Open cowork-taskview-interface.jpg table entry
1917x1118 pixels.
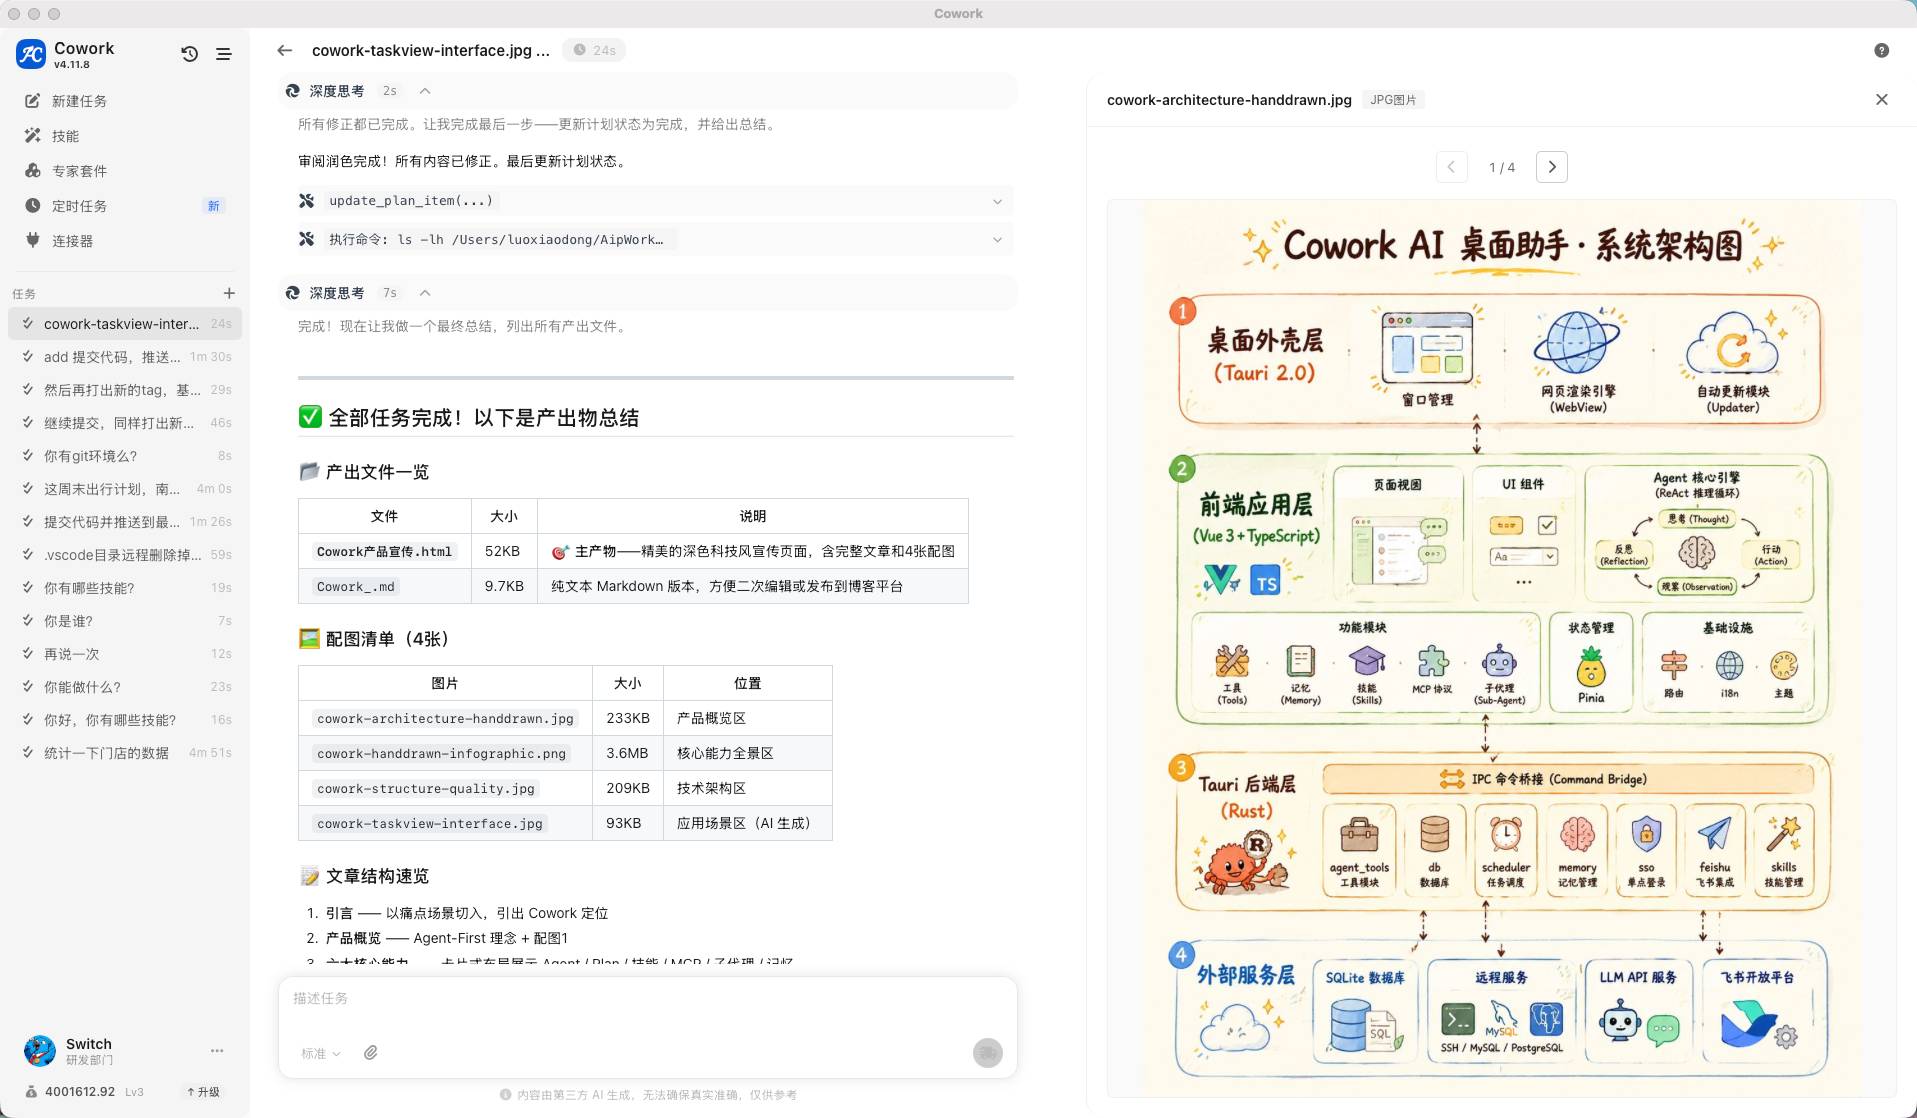point(430,824)
